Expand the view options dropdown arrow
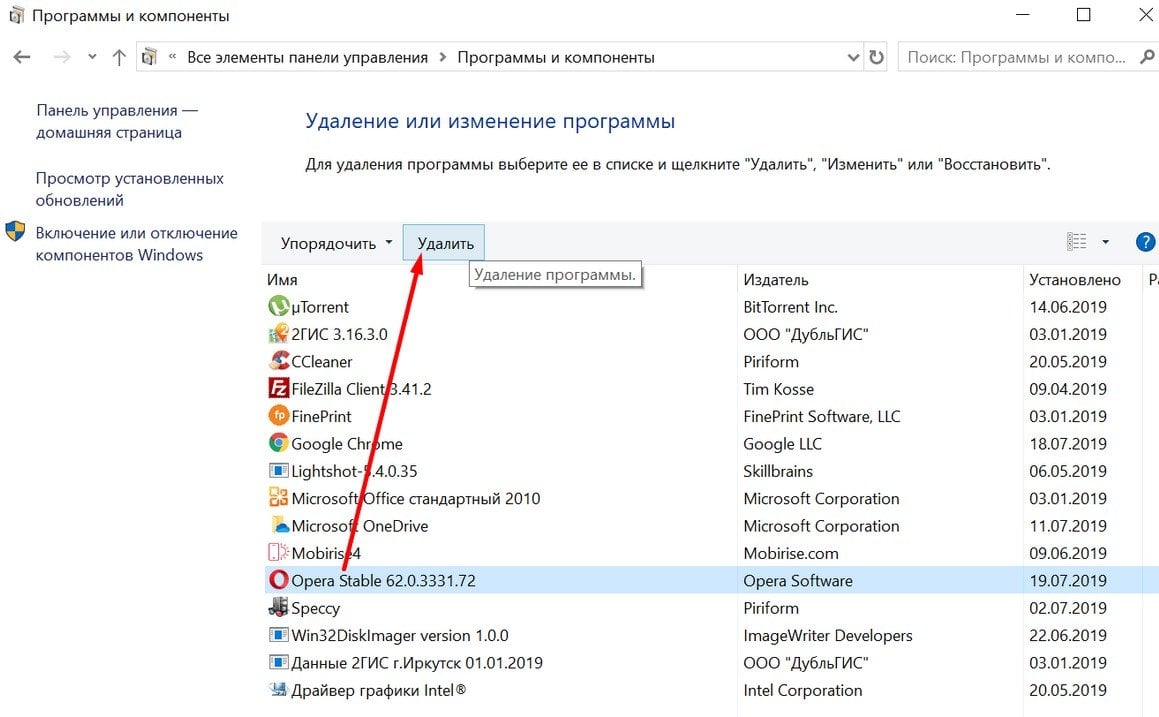 click(x=1106, y=242)
